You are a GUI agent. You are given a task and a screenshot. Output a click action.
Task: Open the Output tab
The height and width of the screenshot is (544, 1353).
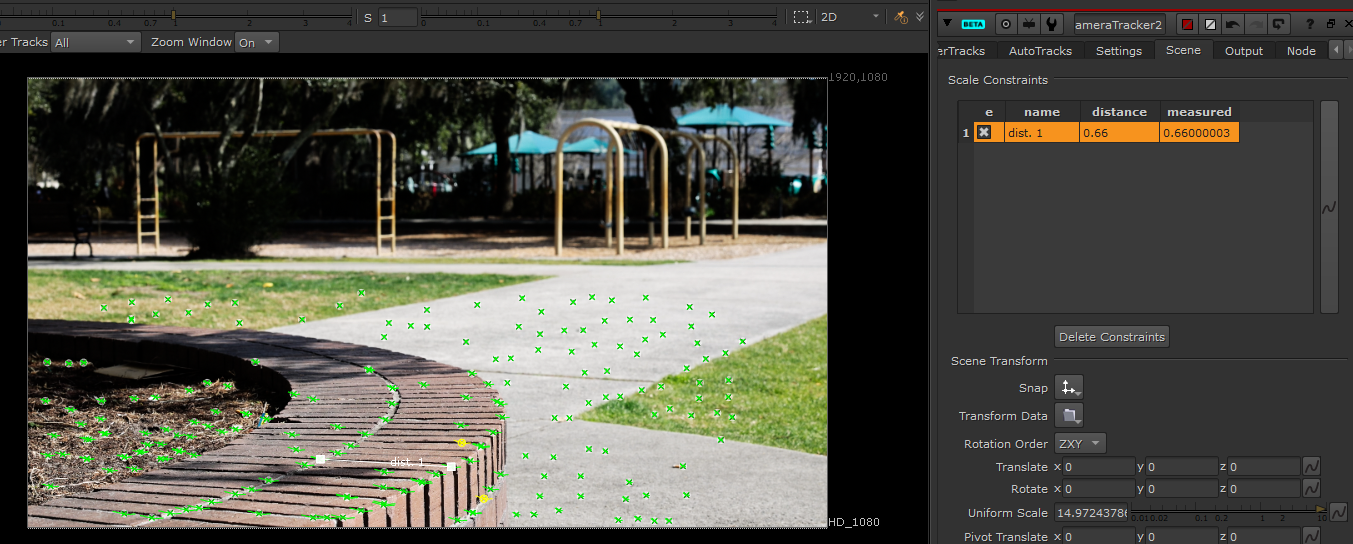[x=1244, y=51]
